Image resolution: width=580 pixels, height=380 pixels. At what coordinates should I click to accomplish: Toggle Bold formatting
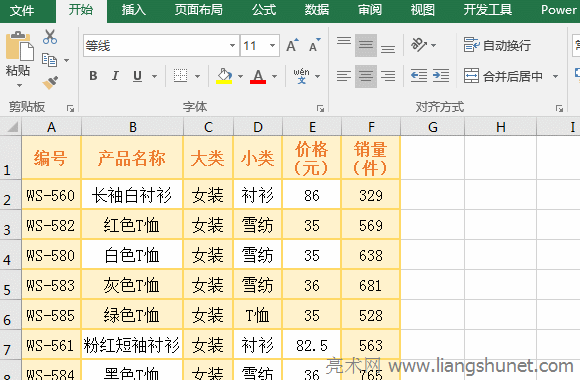pyautogui.click(x=93, y=76)
